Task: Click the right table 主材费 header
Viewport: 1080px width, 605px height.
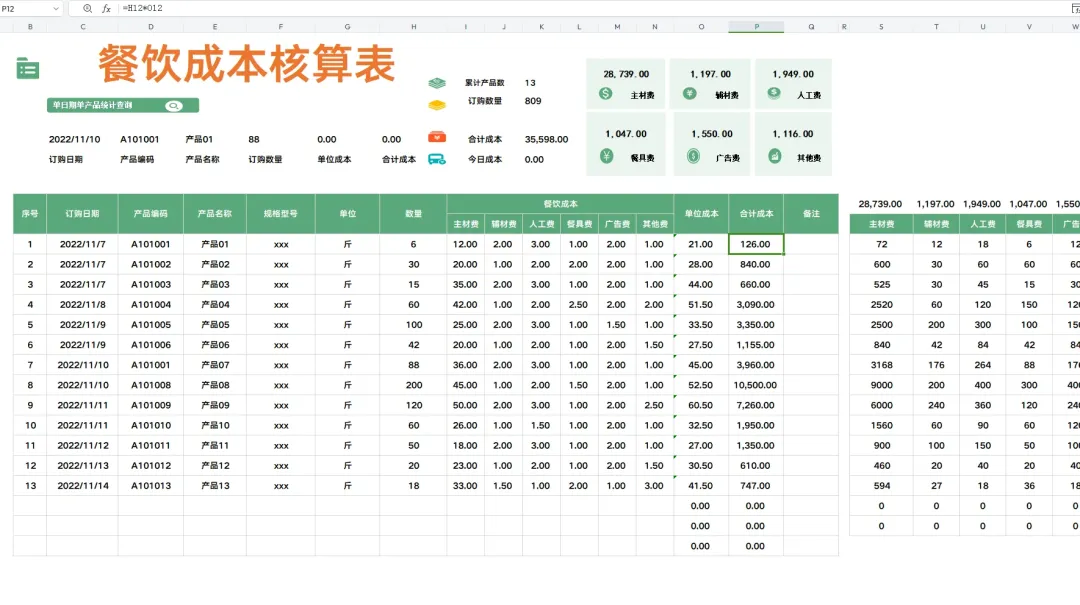Action: [x=882, y=224]
